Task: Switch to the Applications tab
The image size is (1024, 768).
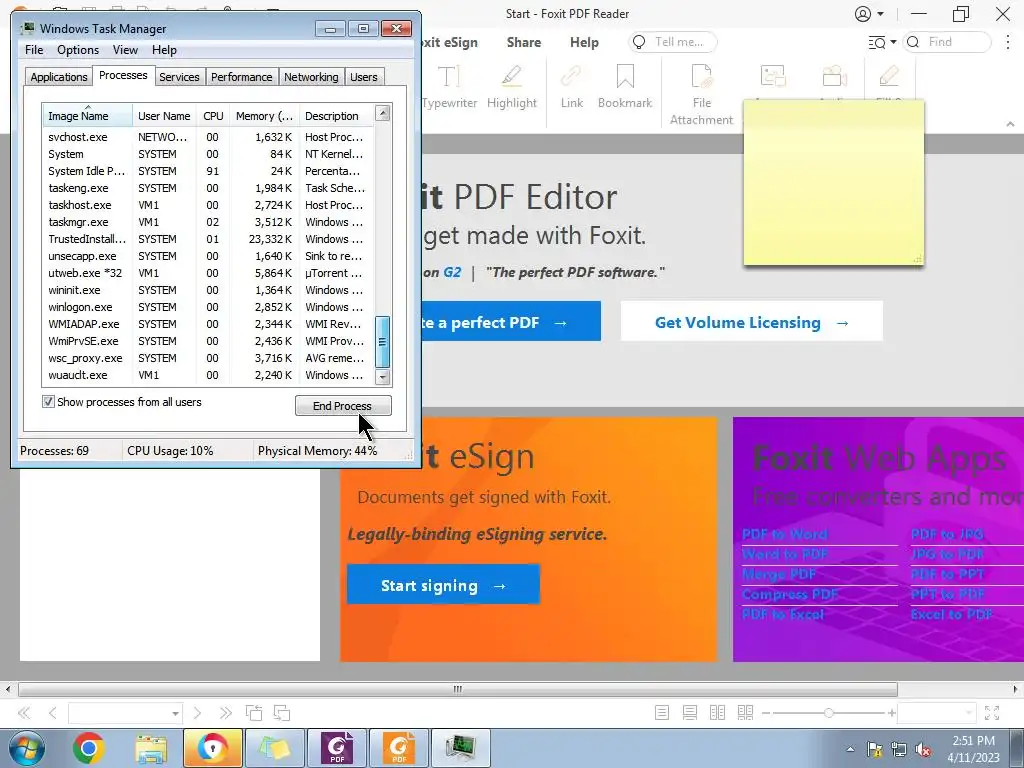Action: 59,77
